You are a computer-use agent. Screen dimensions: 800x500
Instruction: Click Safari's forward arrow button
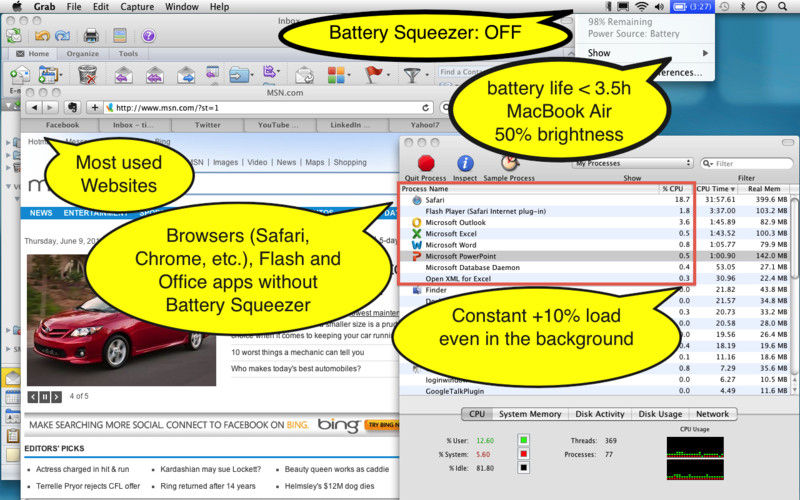tap(49, 108)
